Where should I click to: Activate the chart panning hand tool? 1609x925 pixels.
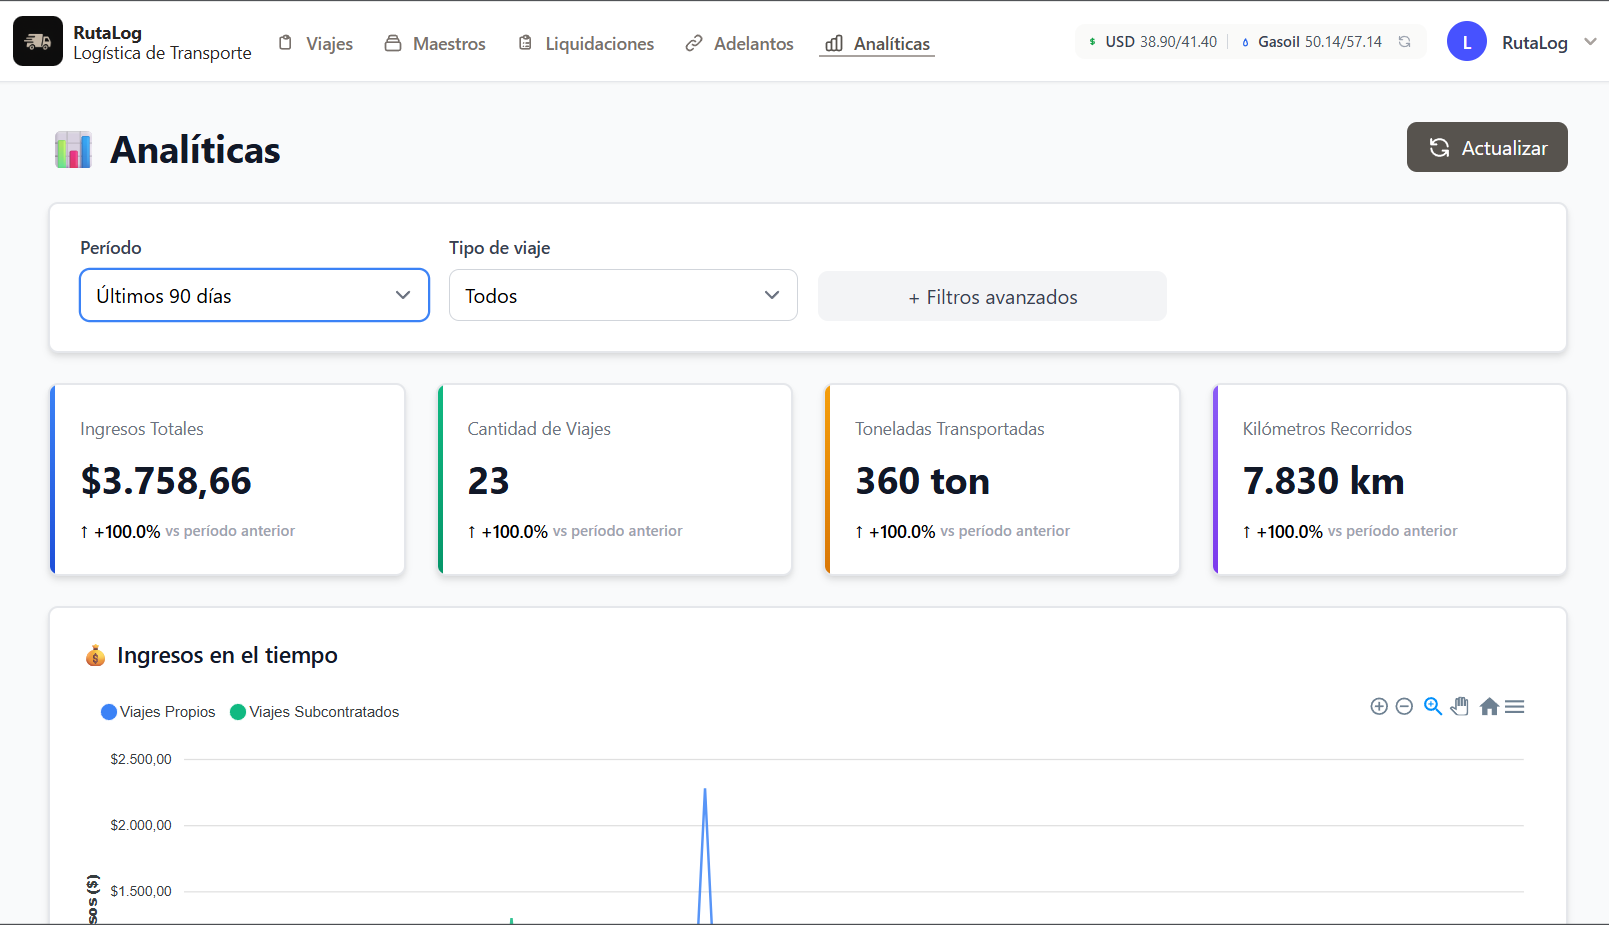(1460, 707)
